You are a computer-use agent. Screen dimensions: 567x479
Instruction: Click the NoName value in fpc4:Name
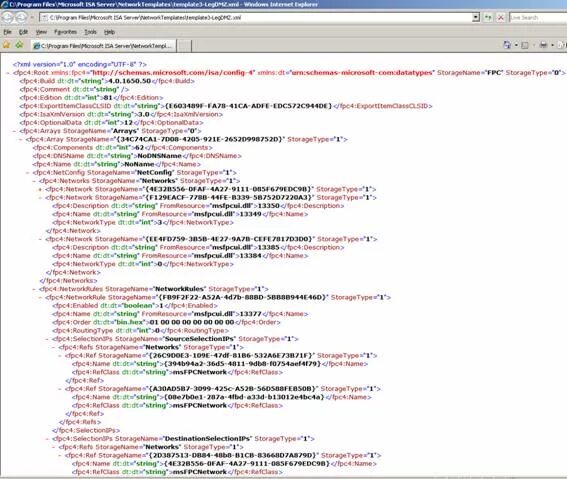(x=139, y=164)
